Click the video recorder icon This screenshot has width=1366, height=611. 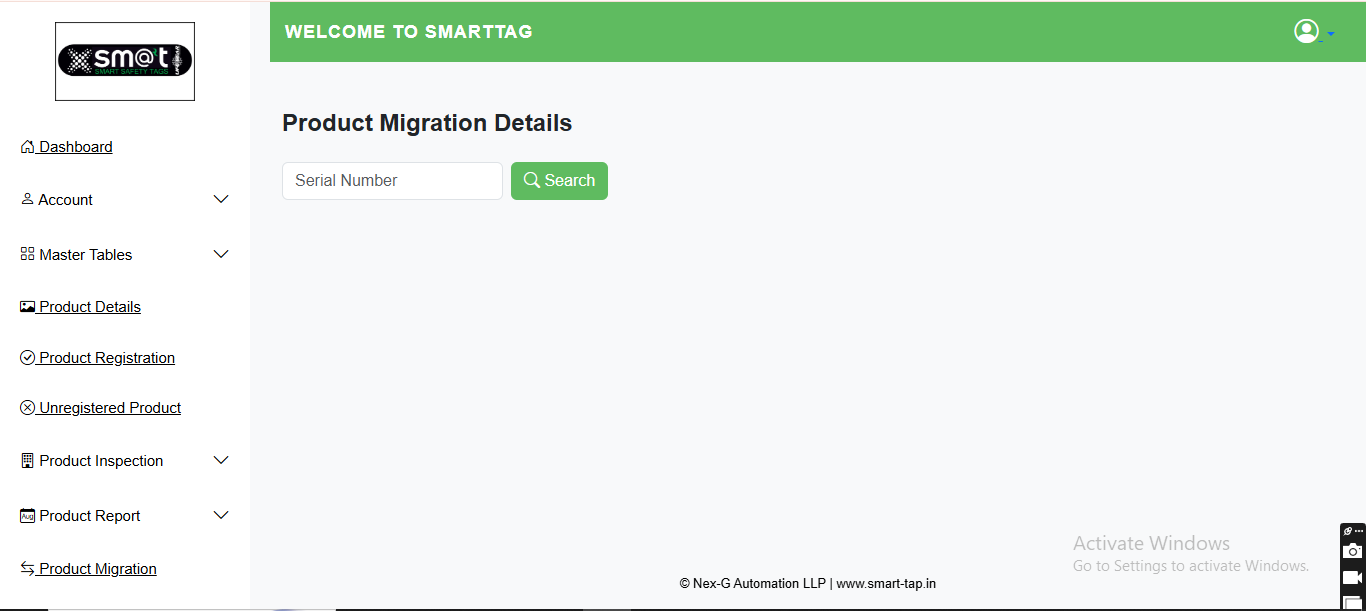coord(1352,577)
